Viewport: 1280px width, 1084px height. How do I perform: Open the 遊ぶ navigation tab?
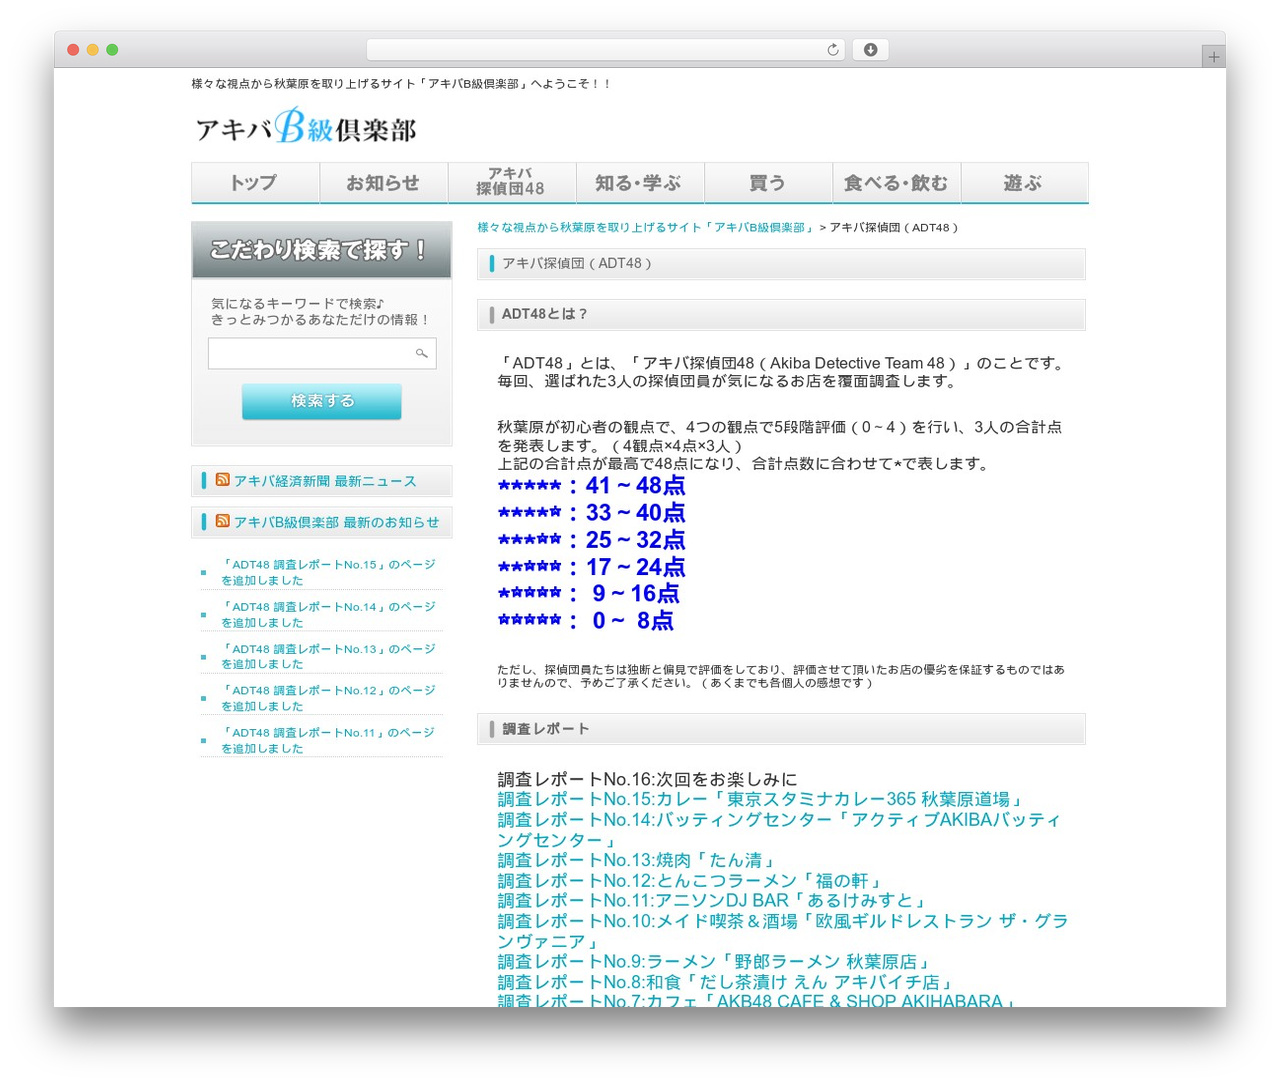[1024, 183]
